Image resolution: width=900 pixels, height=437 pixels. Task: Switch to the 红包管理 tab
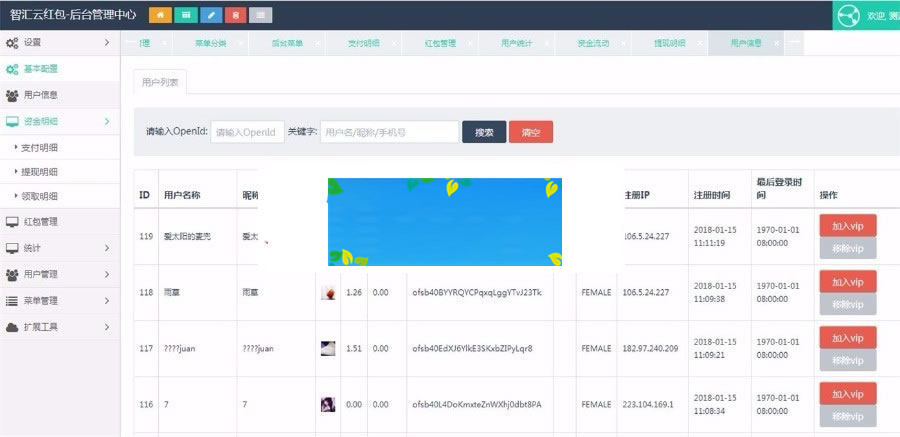pyautogui.click(x=440, y=44)
